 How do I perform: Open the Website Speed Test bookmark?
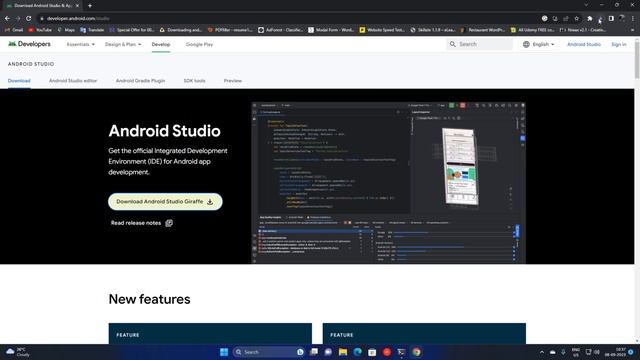click(382, 30)
